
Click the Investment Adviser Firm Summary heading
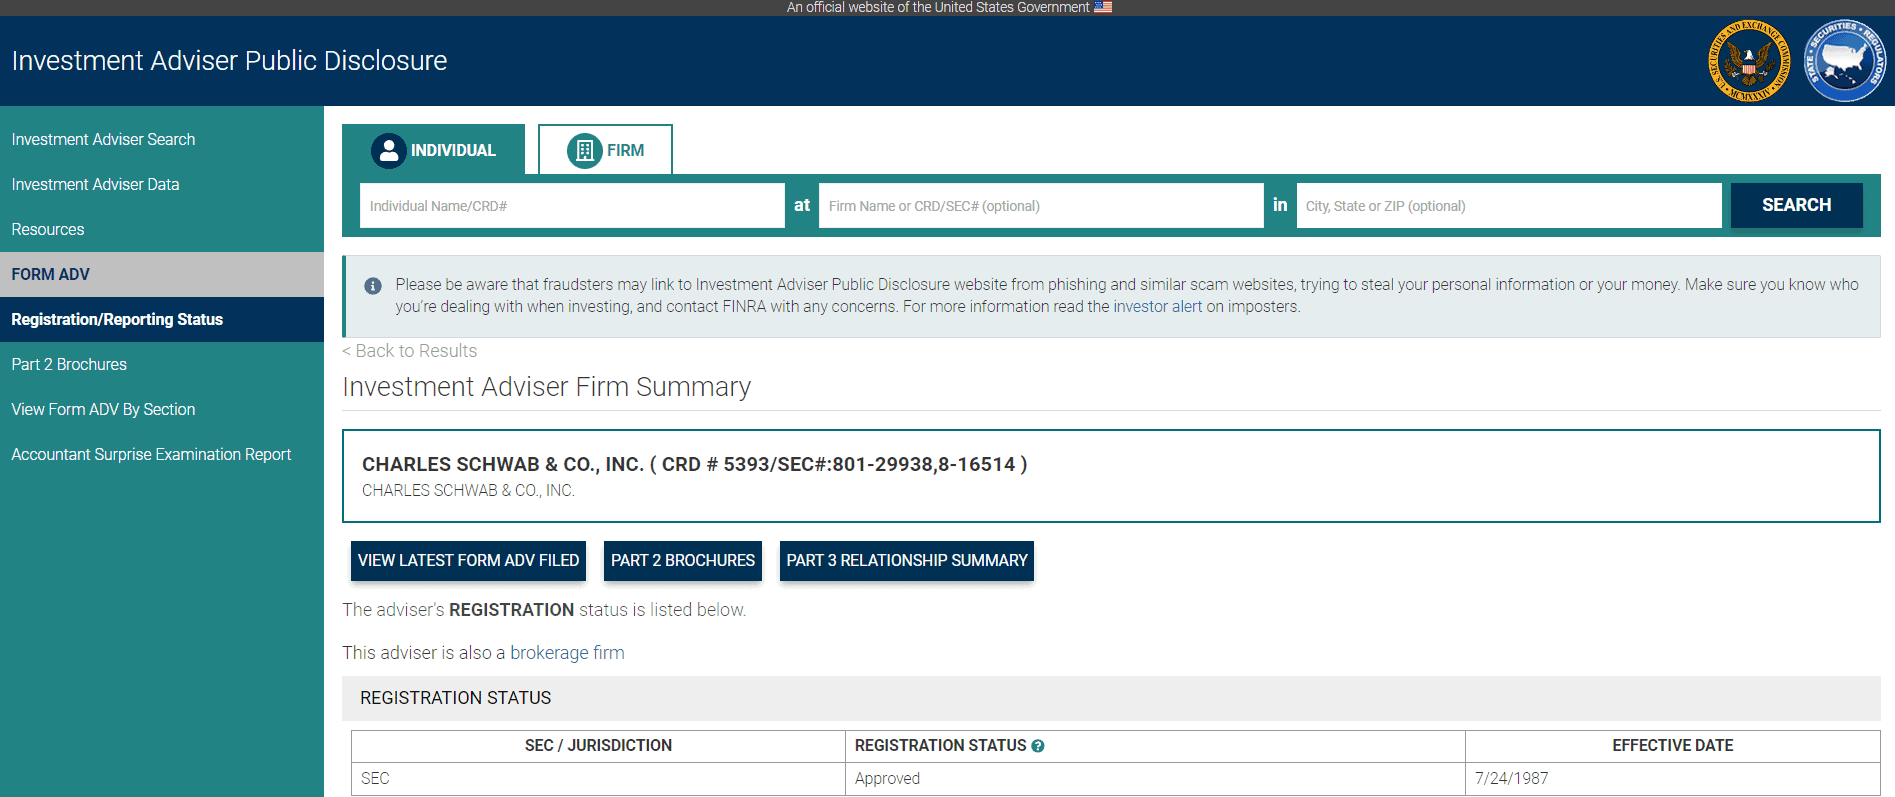pos(546,387)
